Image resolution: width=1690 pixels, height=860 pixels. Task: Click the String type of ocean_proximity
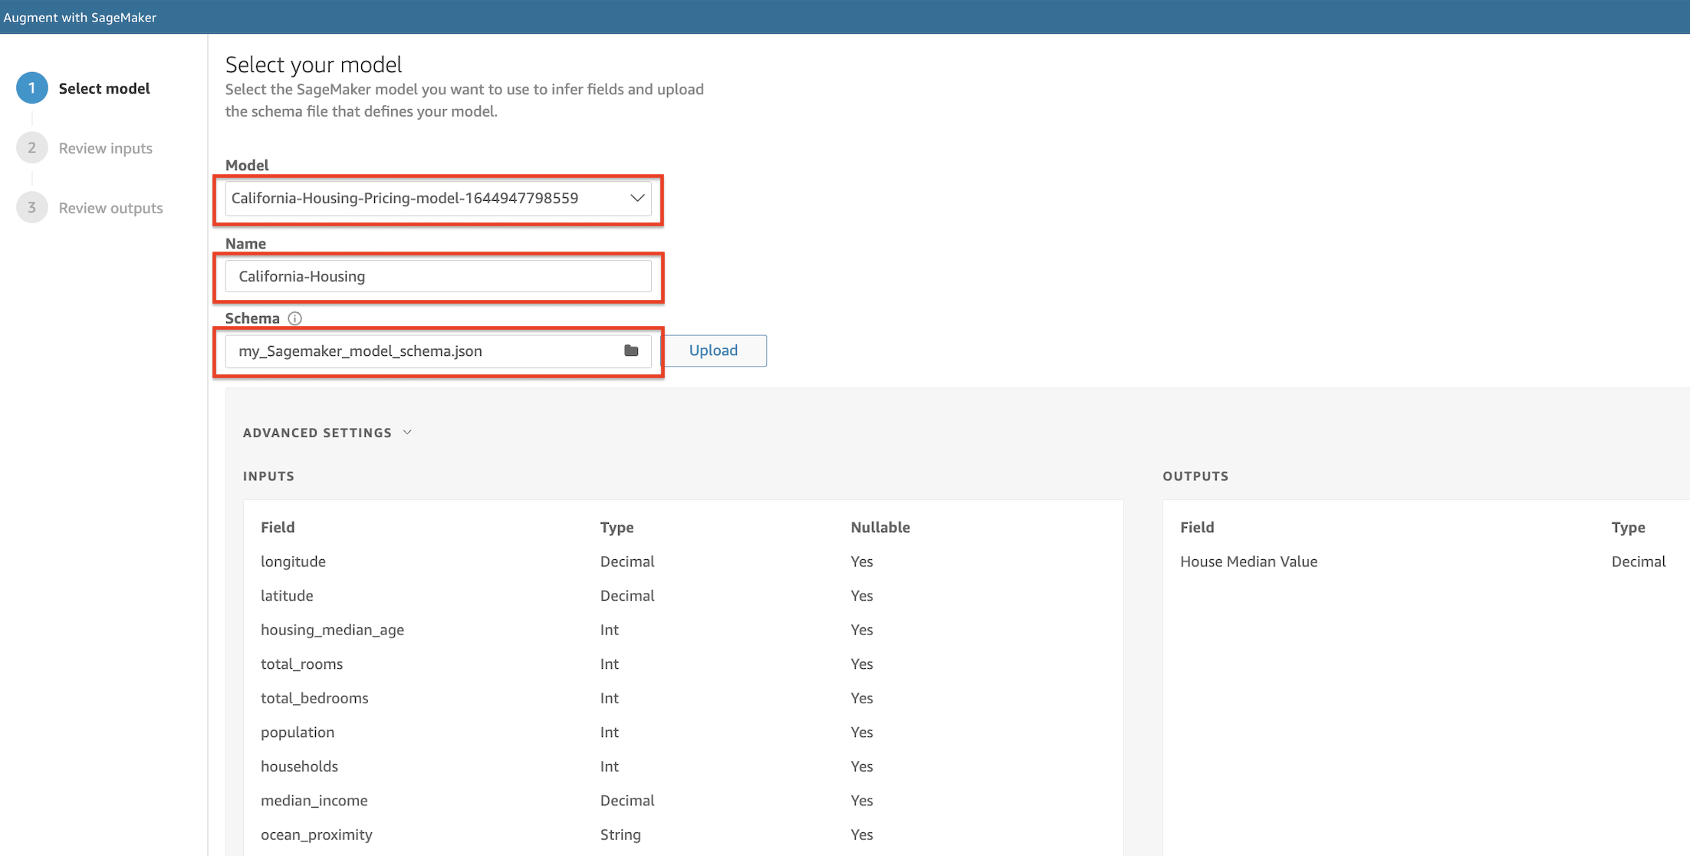(621, 835)
